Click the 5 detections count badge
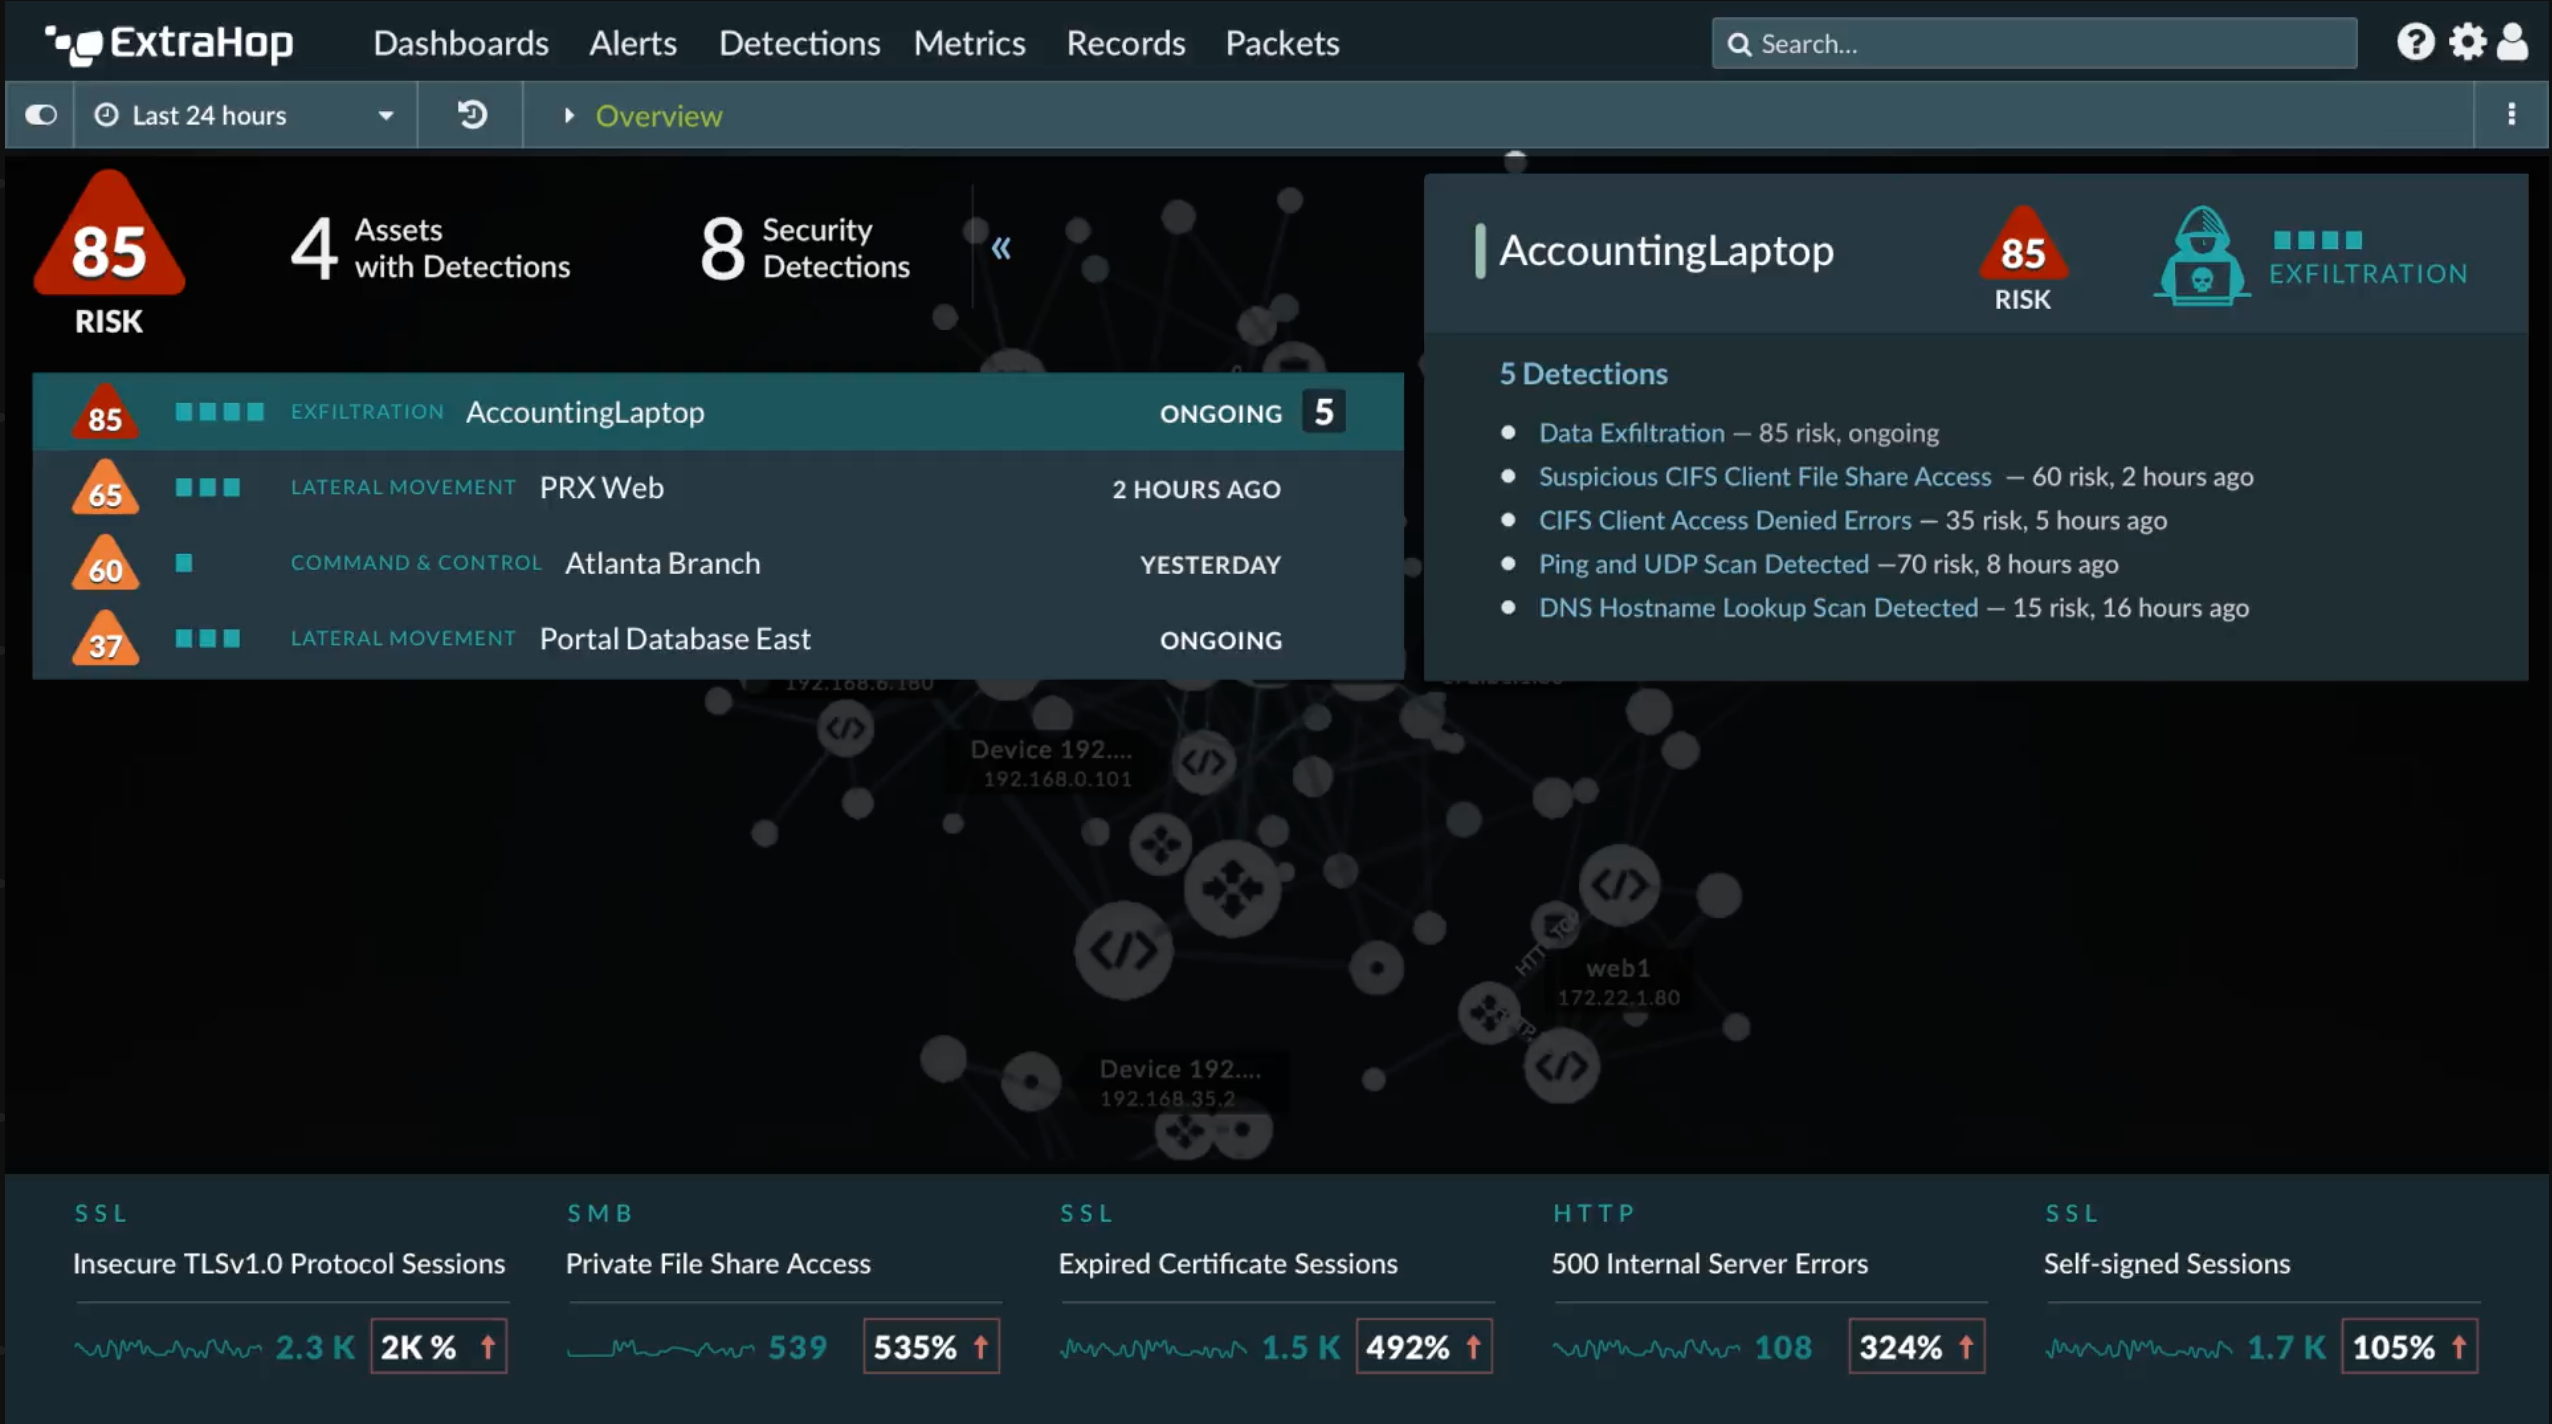The width and height of the screenshot is (2552, 1424). coord(1323,412)
